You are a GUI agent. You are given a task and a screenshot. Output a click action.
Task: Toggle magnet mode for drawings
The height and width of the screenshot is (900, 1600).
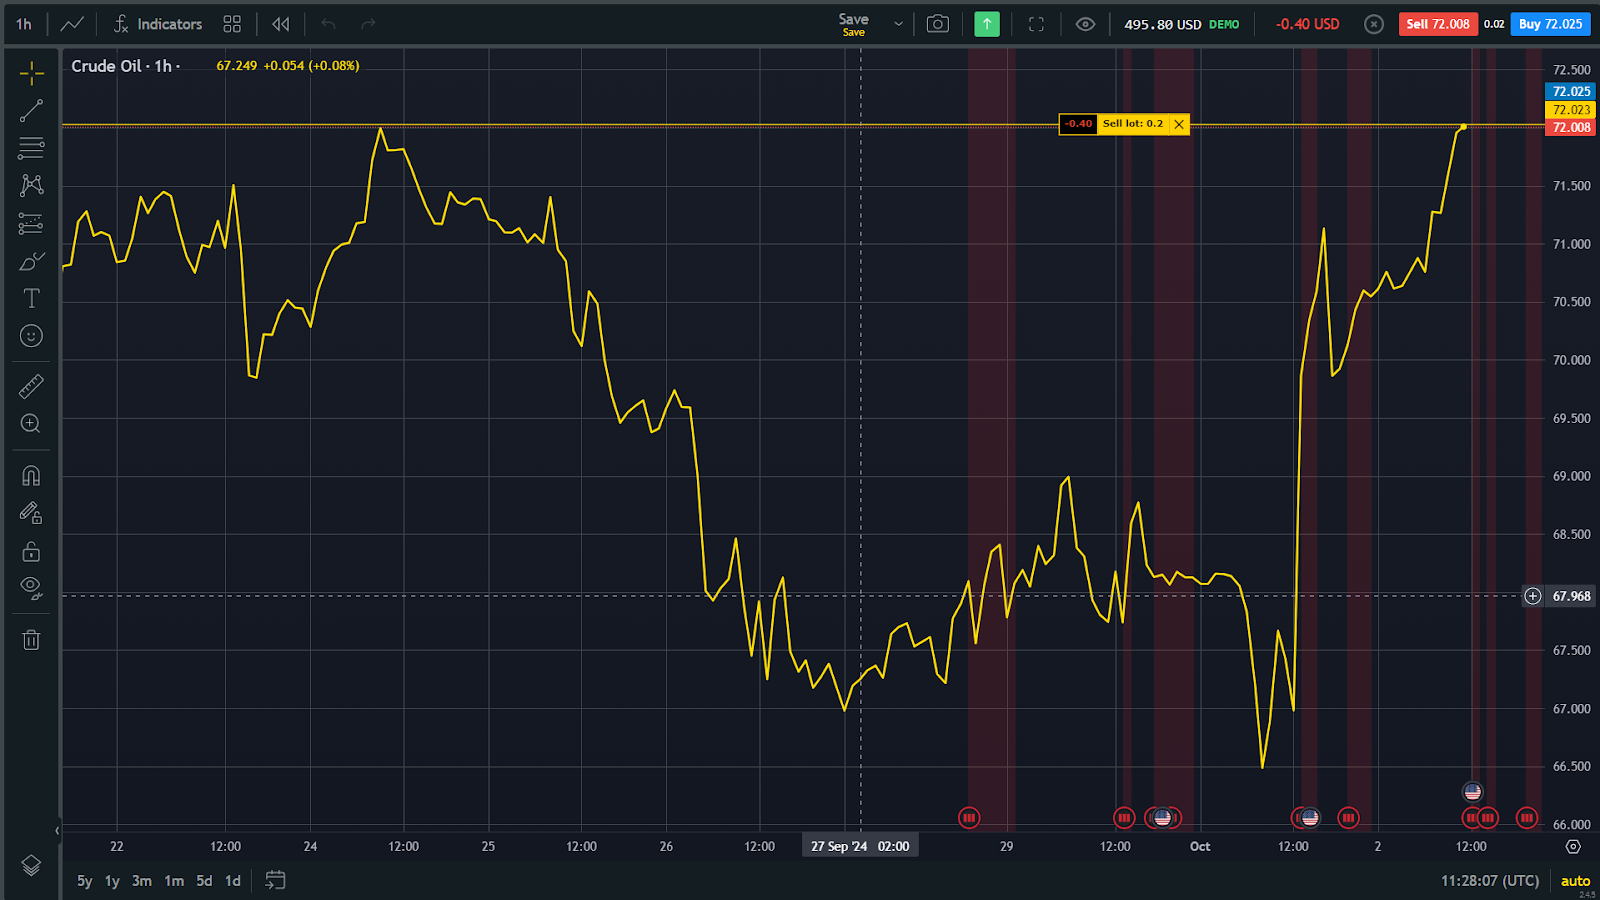(x=31, y=476)
